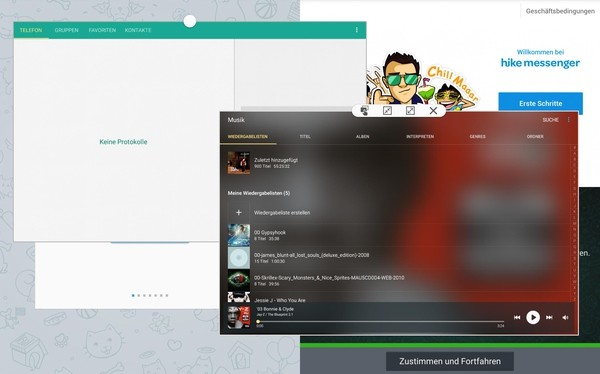Click the plus icon to create a playlist

pyautogui.click(x=238, y=212)
